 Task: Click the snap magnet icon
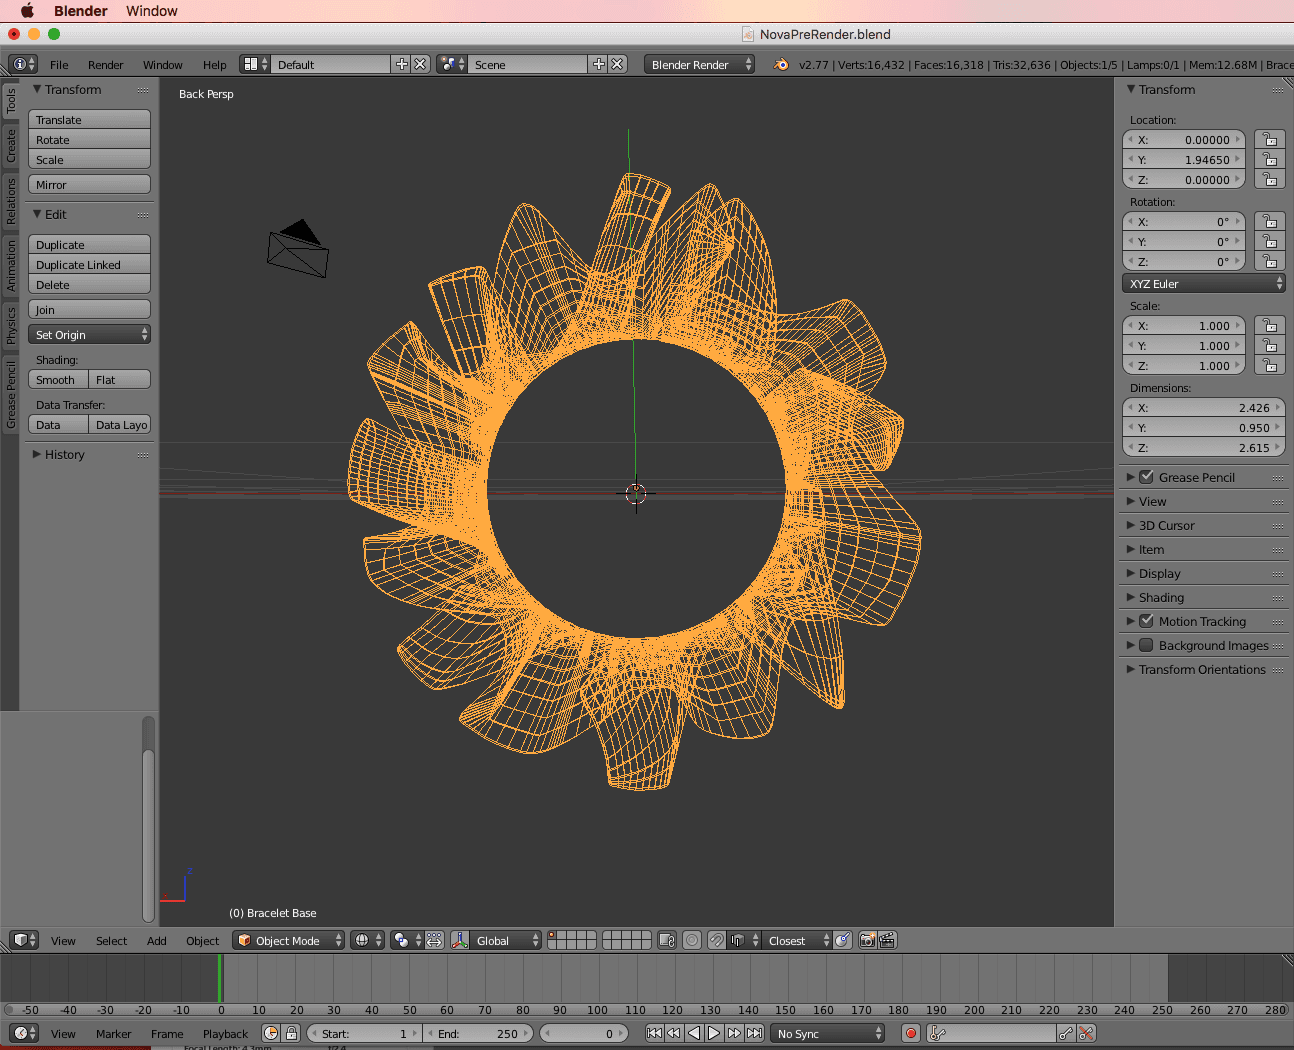(716, 940)
